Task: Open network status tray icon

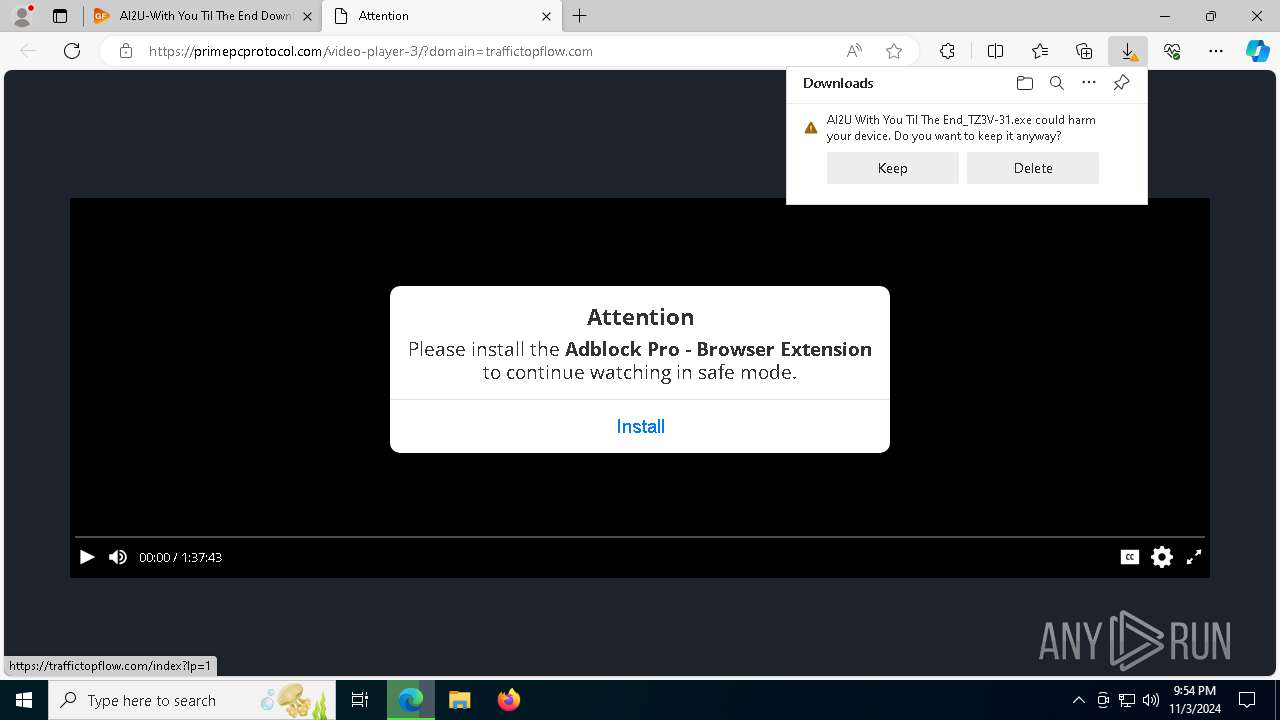Action: click(x=1127, y=700)
